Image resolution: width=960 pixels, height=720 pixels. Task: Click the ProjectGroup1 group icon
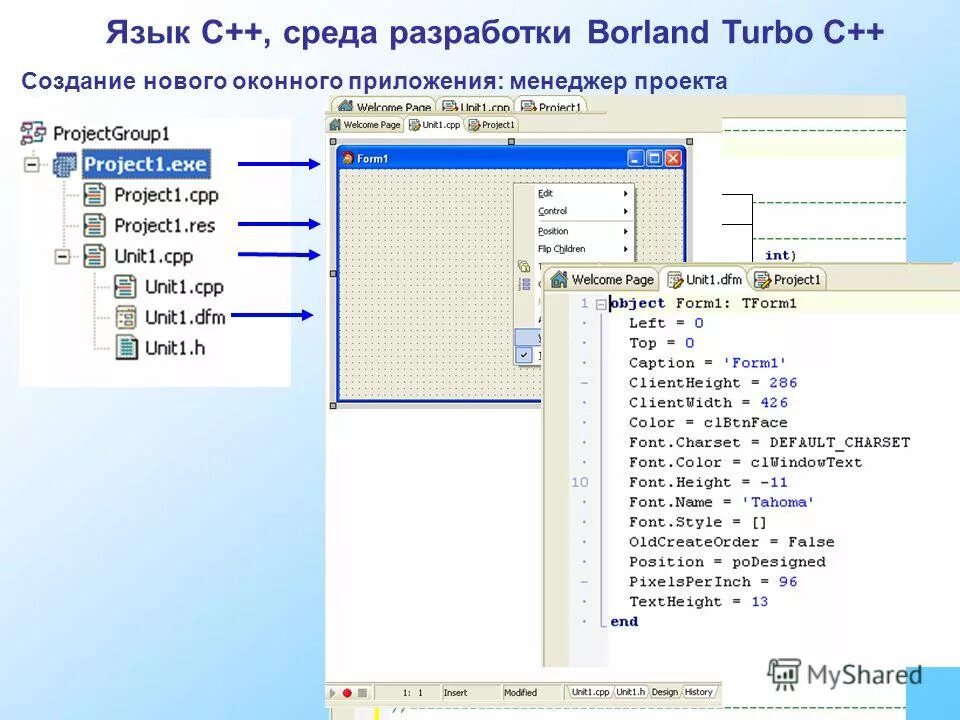[x=33, y=129]
